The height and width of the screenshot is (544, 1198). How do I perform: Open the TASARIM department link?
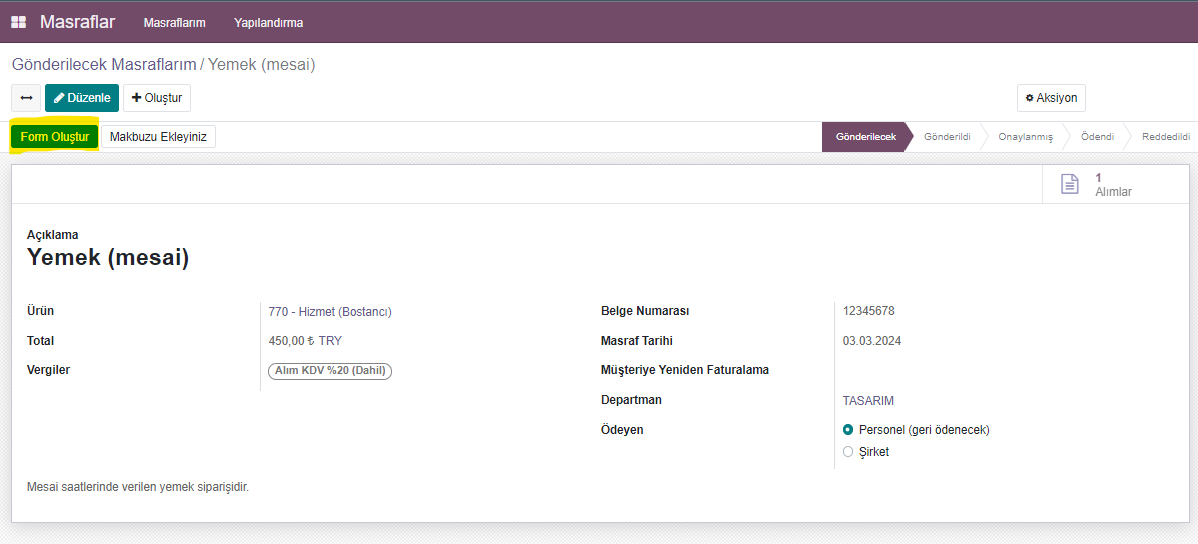(x=868, y=400)
